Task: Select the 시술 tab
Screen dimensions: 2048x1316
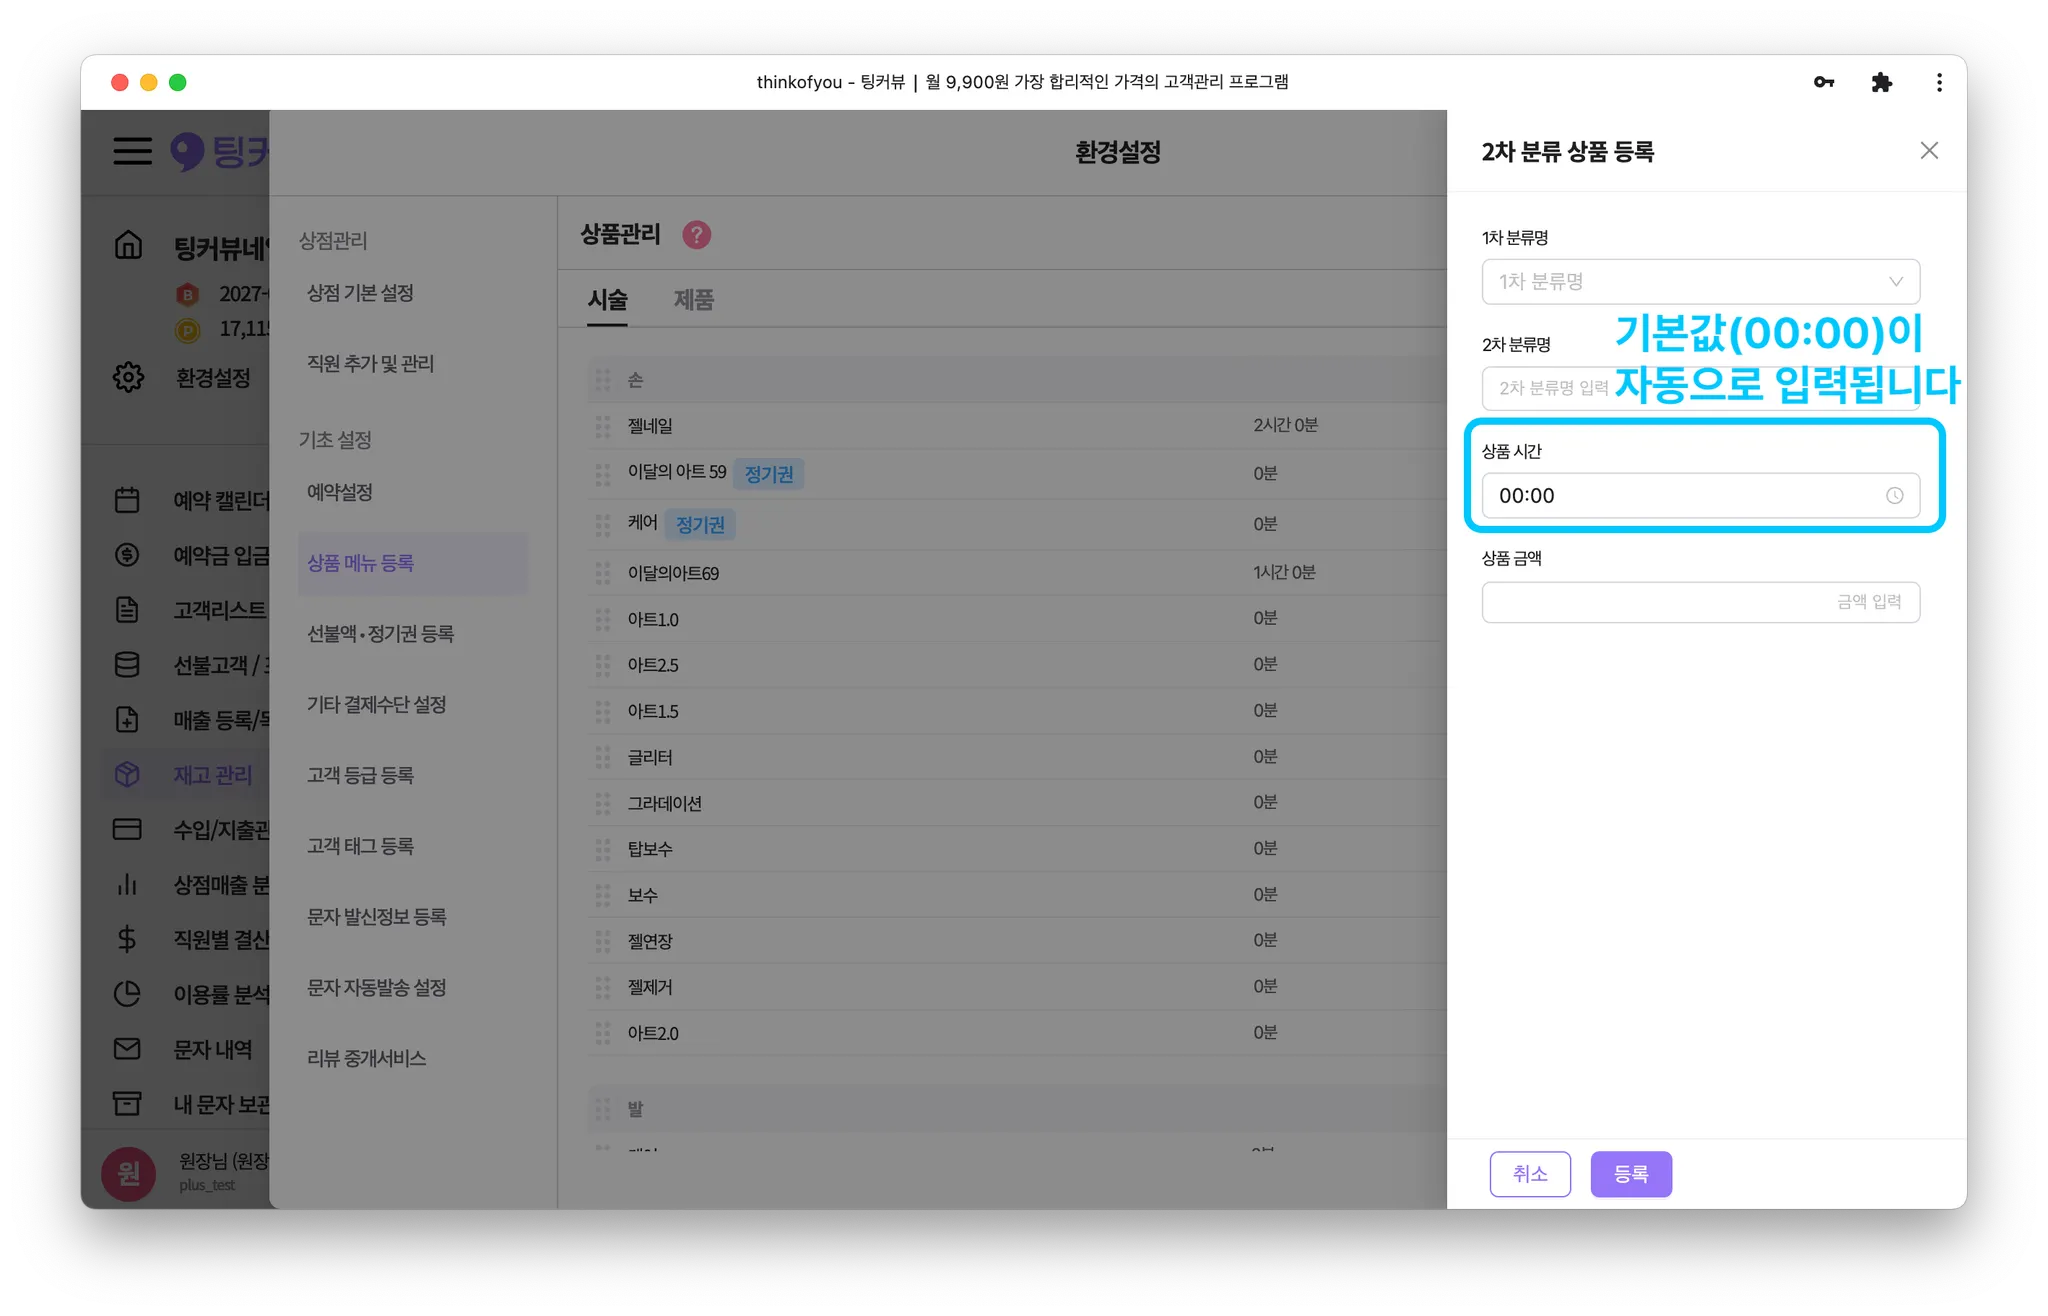Action: (x=607, y=300)
